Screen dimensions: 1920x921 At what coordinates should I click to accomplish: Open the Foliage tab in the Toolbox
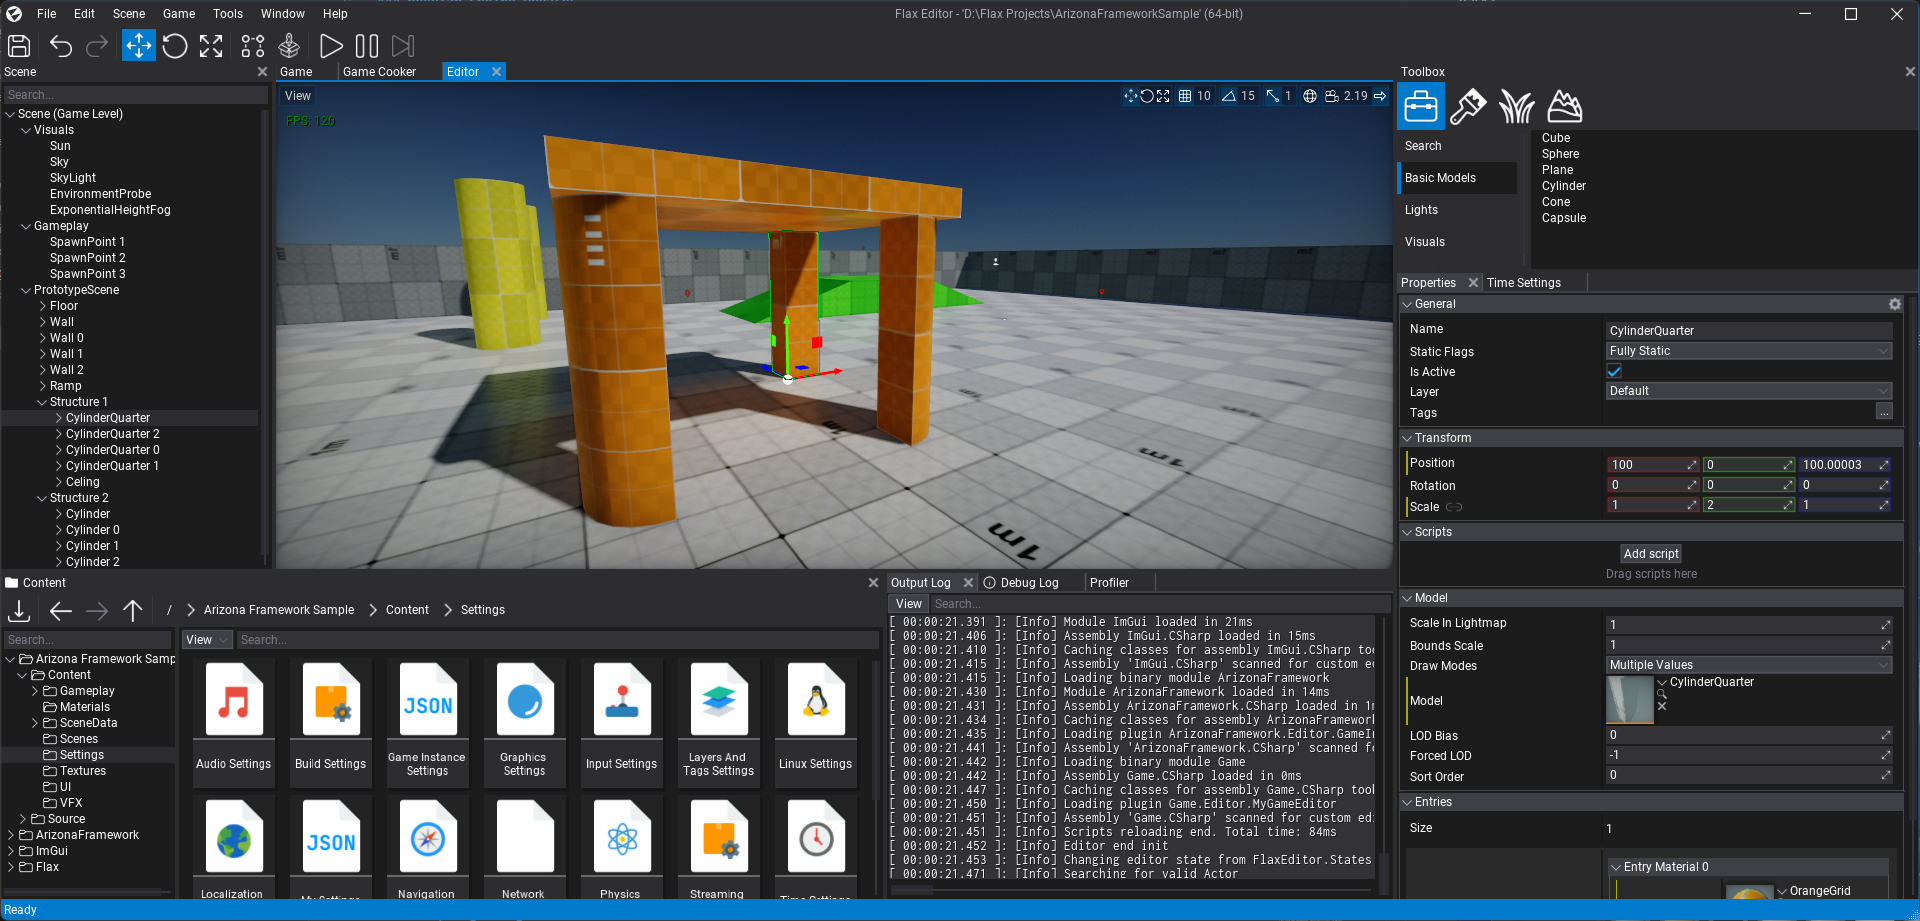point(1516,105)
